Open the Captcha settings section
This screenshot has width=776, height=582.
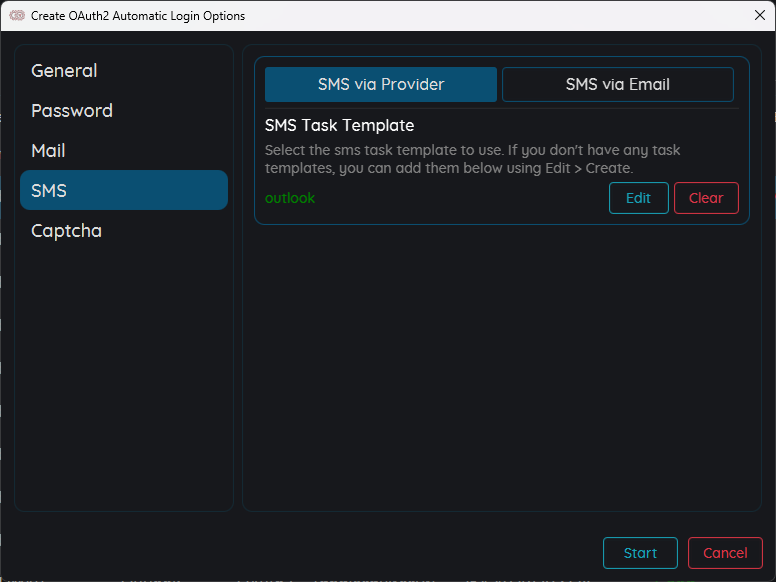point(66,231)
